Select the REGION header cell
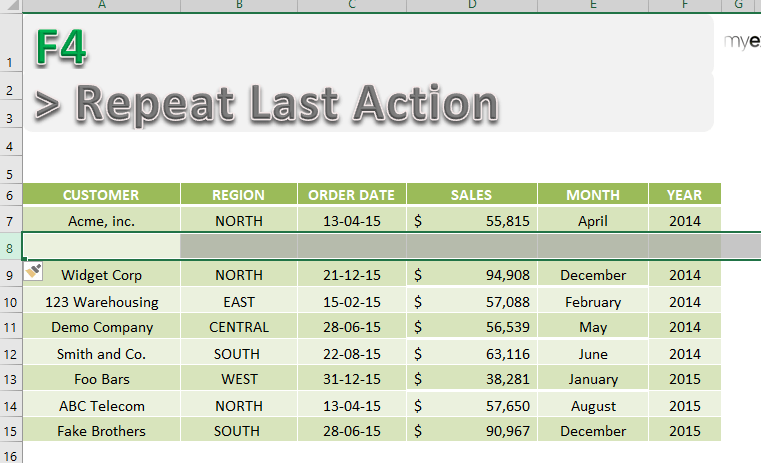 point(239,195)
